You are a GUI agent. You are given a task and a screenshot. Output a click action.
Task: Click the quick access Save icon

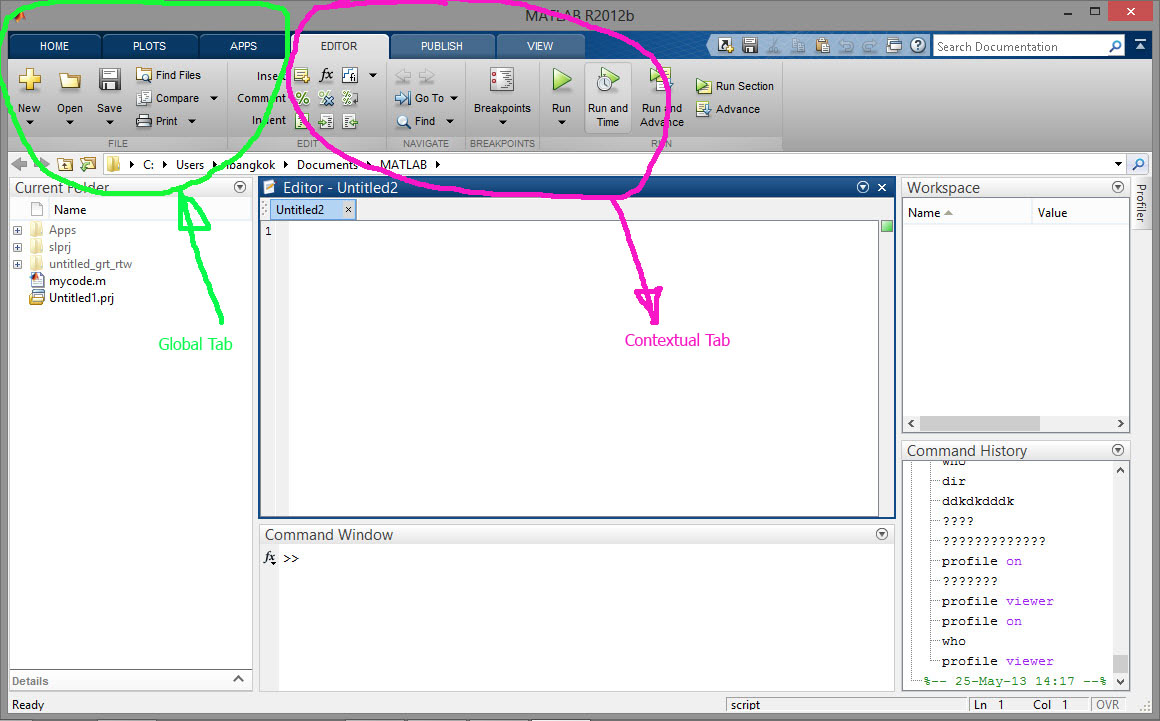[749, 46]
